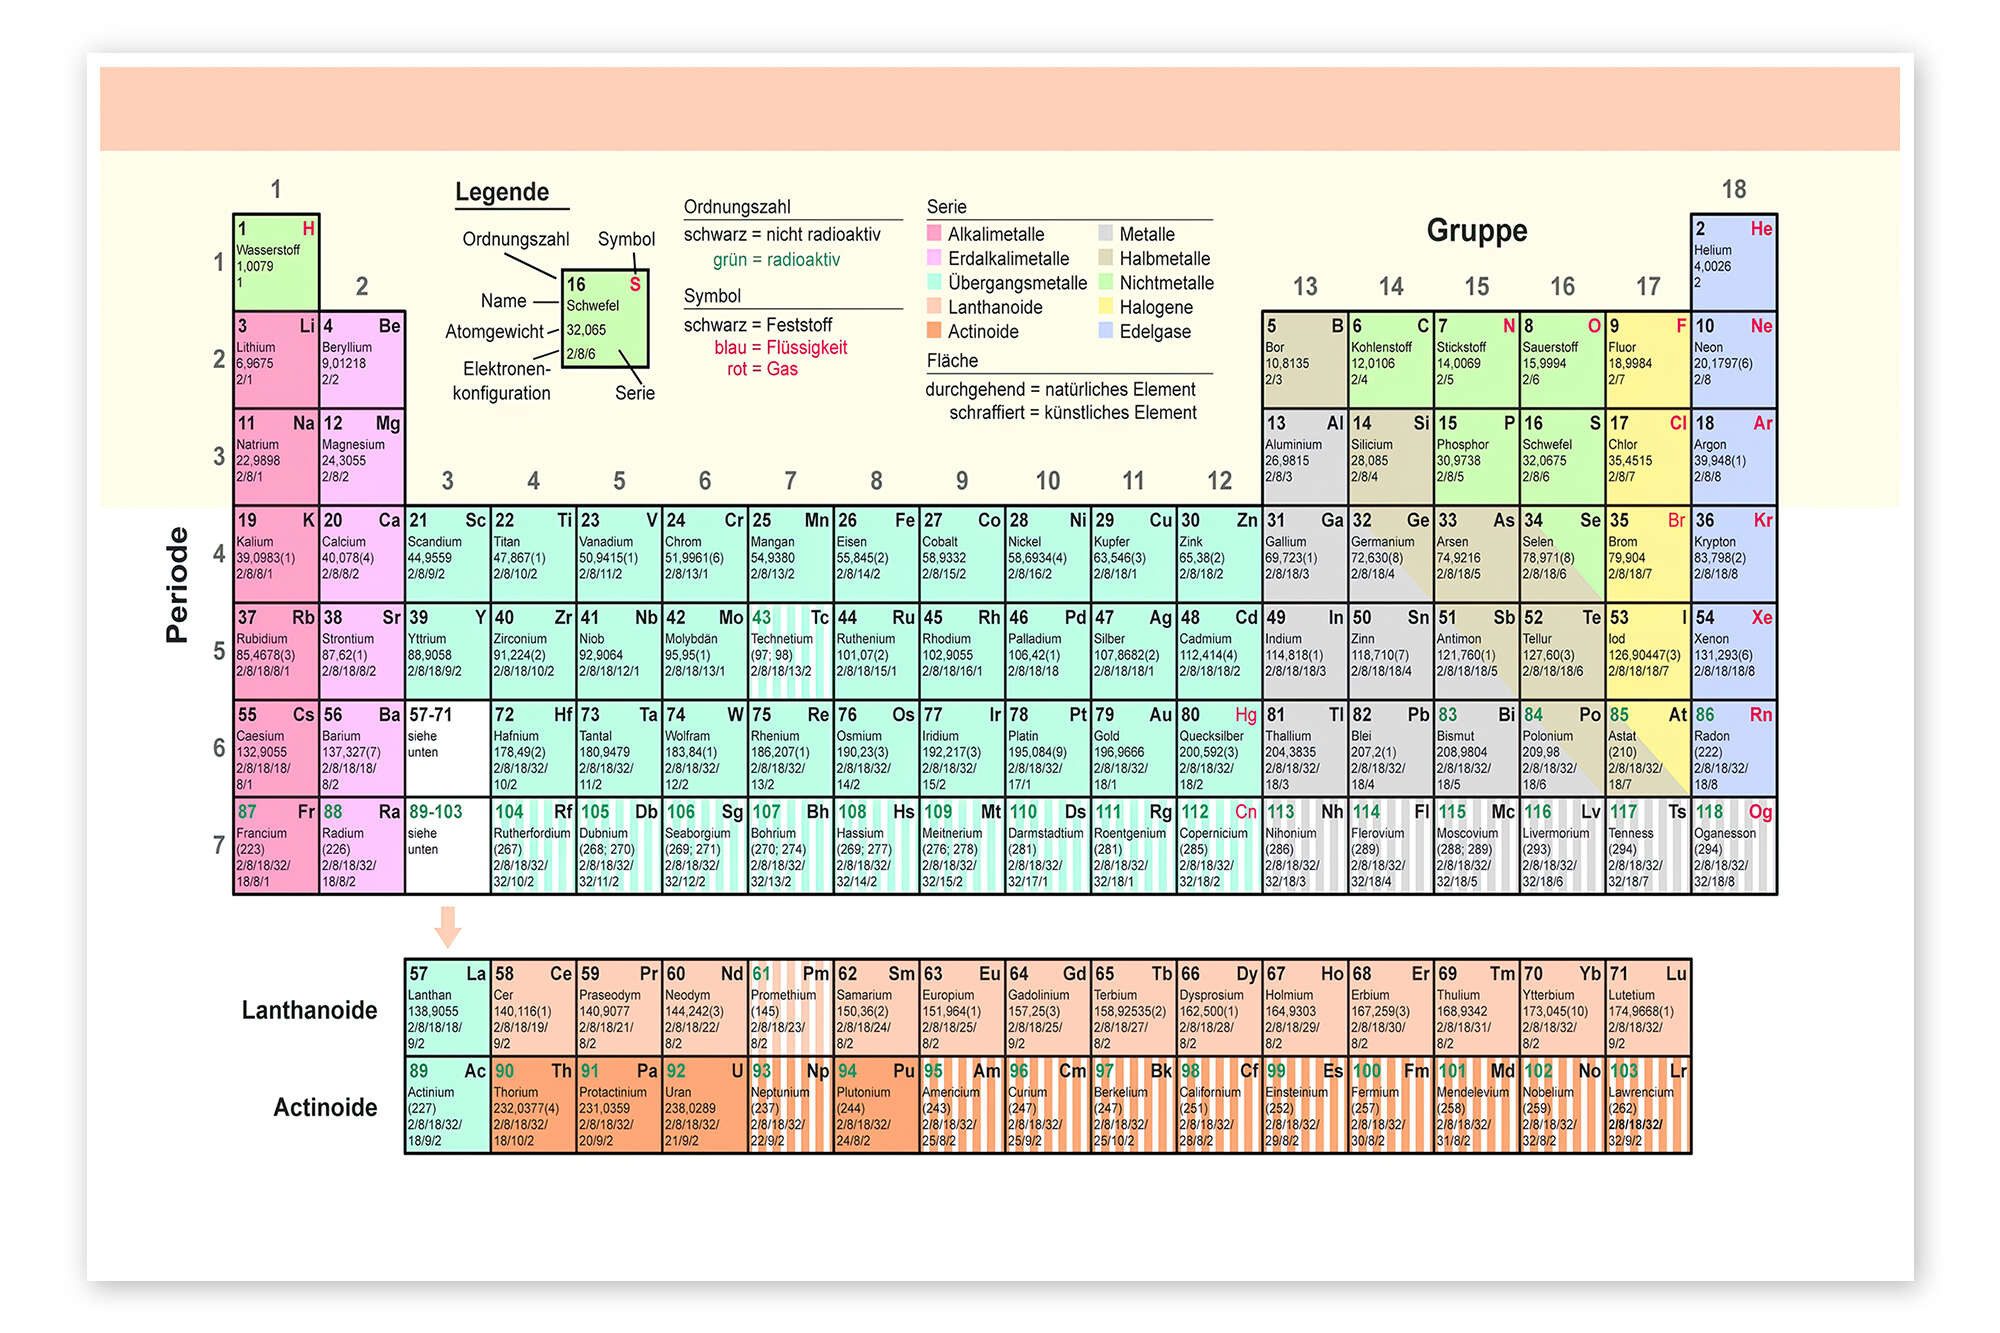Select the Lutetium (Lu) element cell
2000x1333 pixels.
[x=1648, y=1006]
